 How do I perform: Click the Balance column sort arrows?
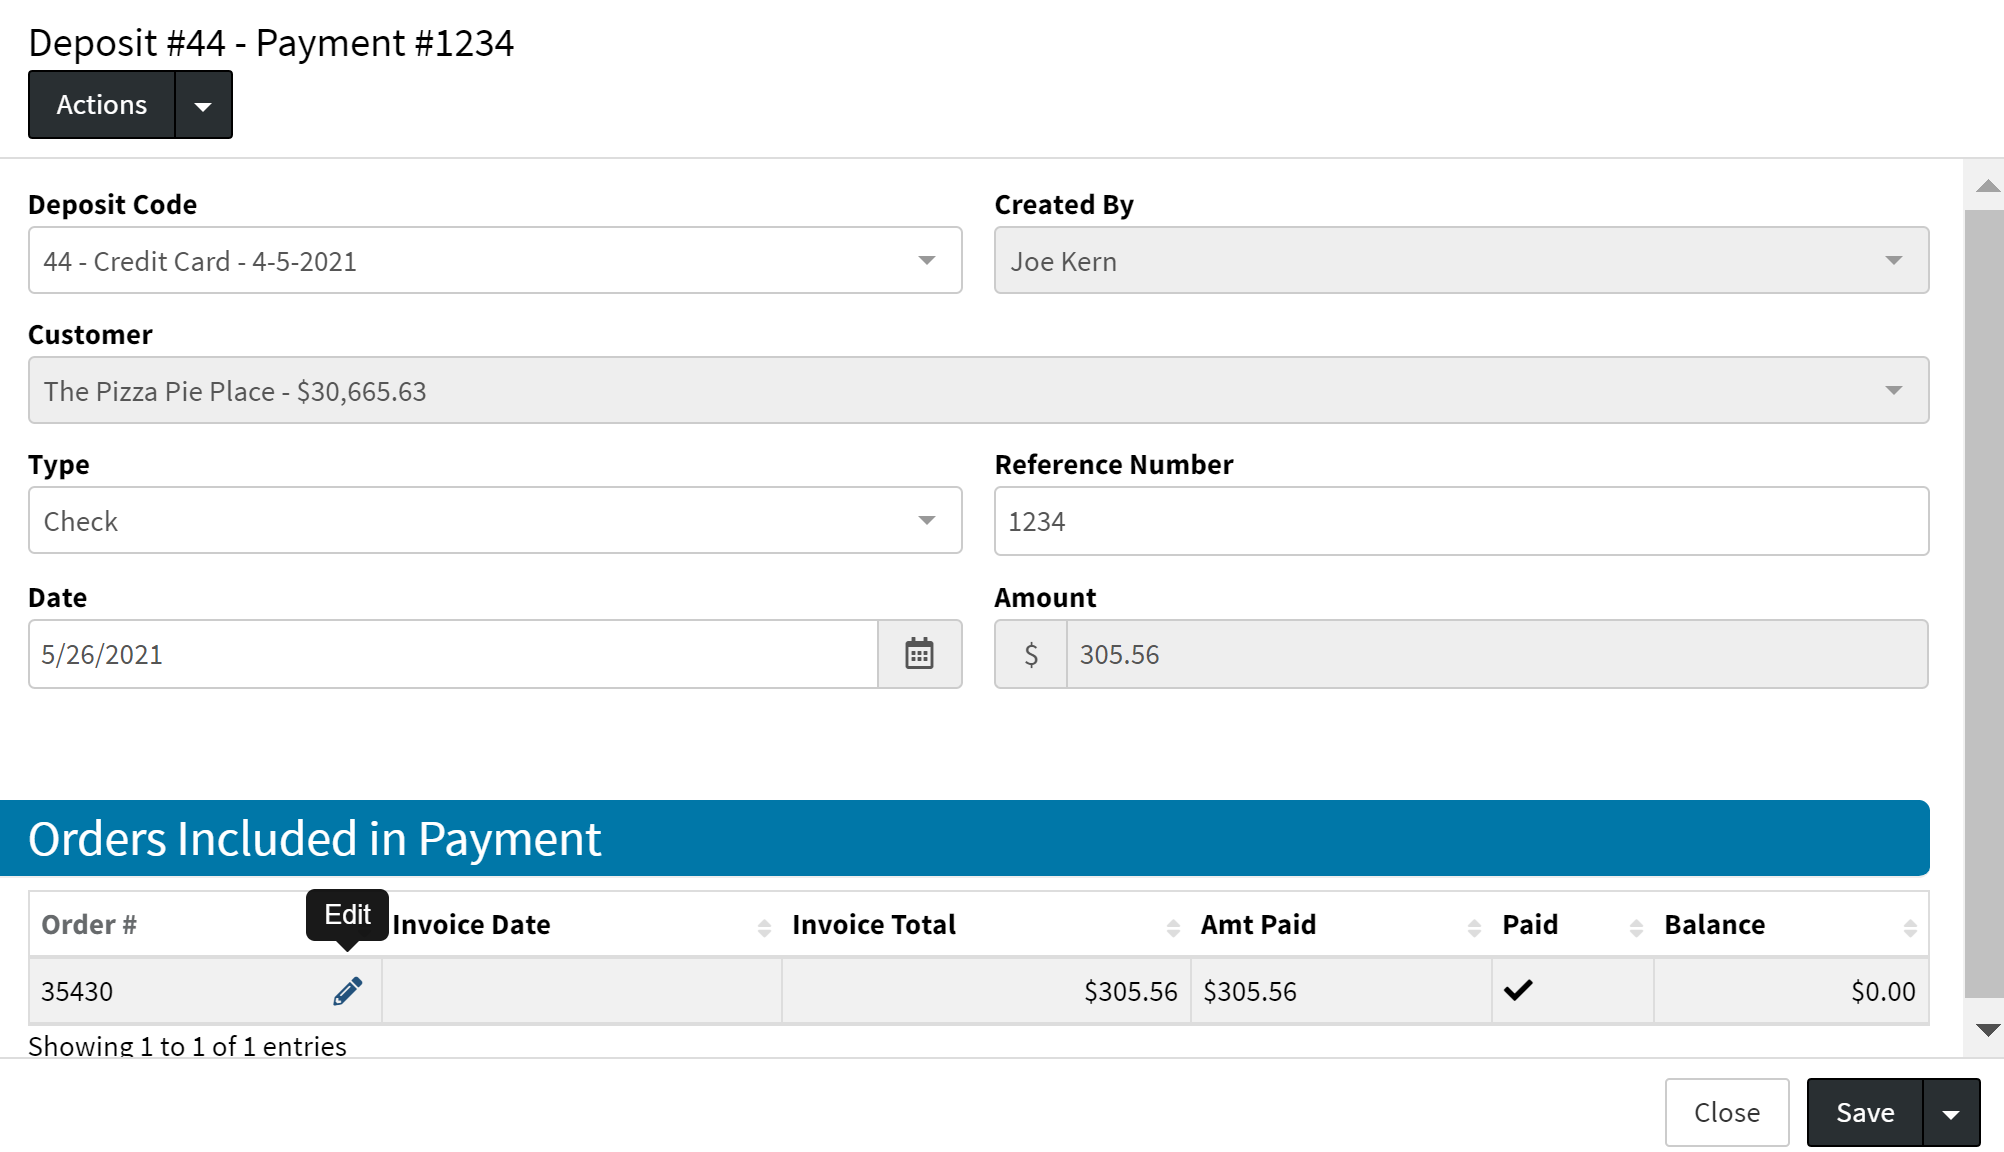(1910, 927)
